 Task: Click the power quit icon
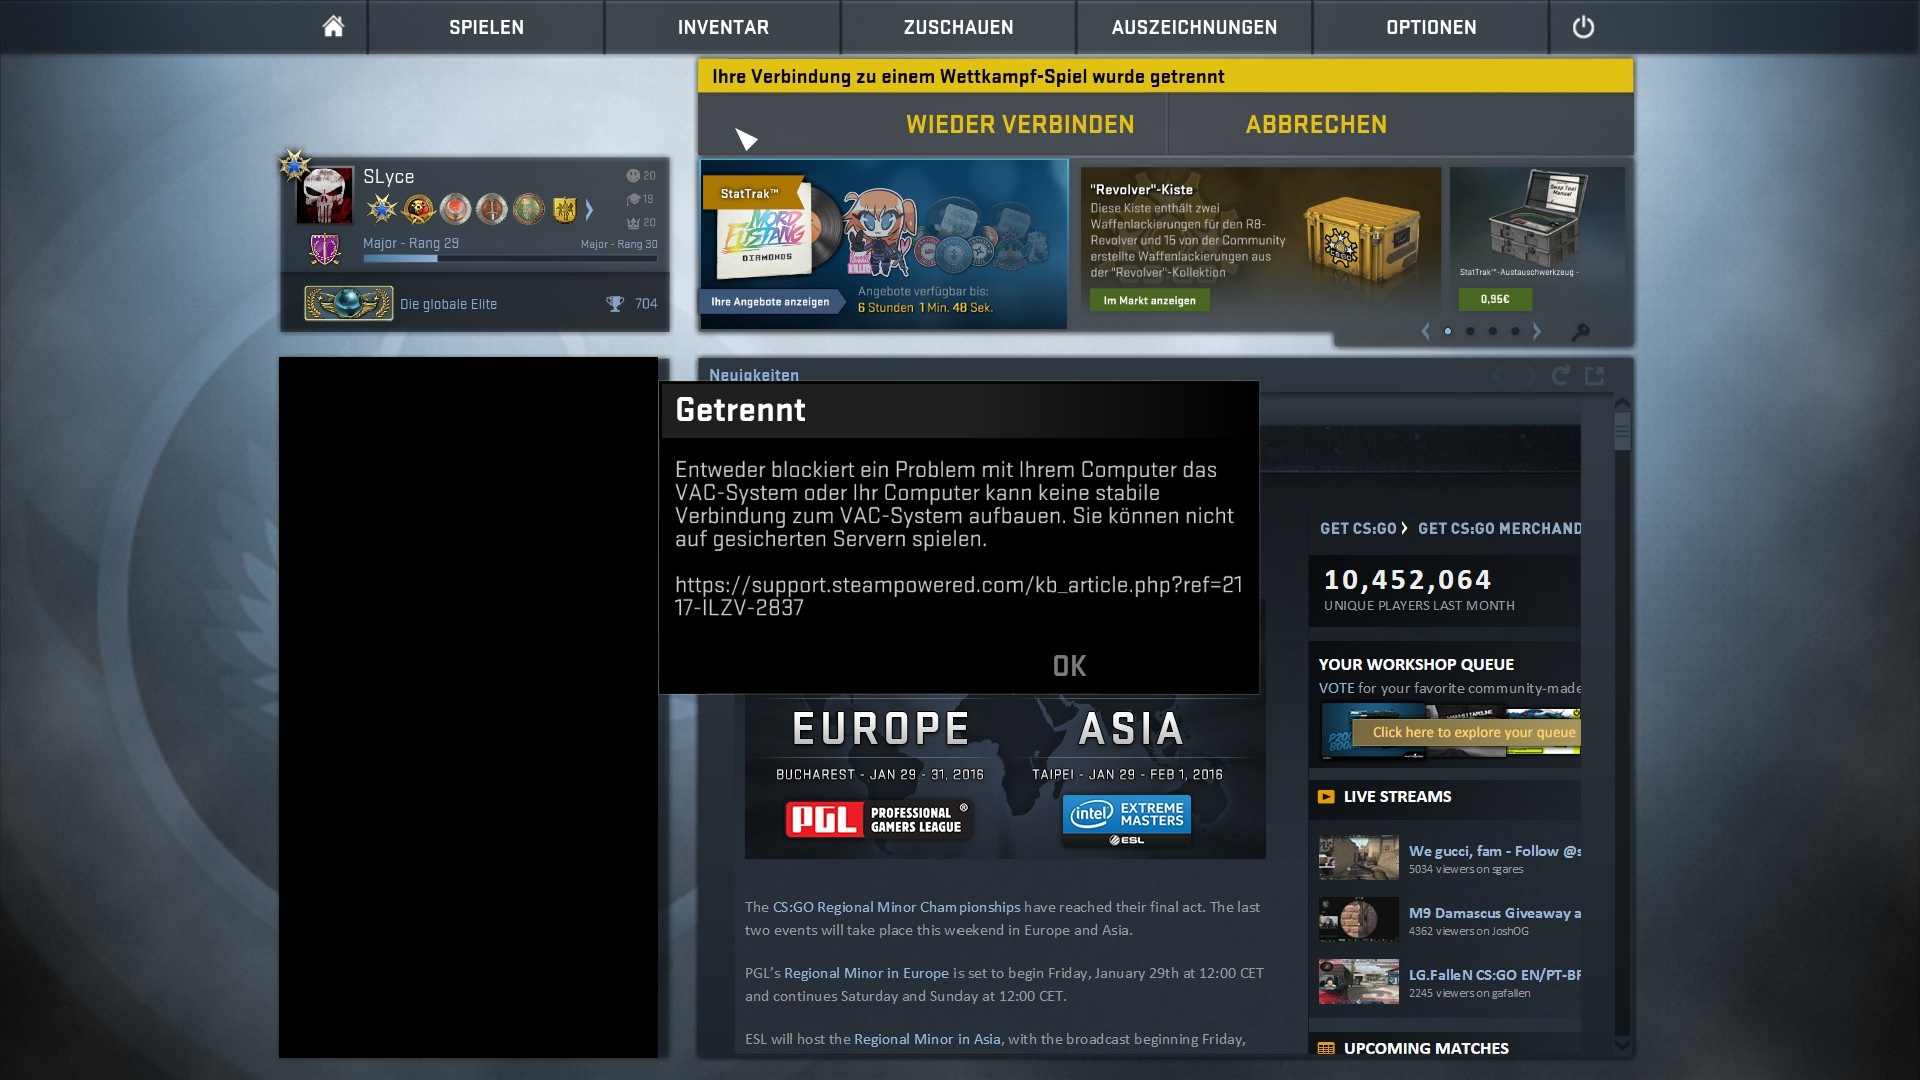[1583, 27]
